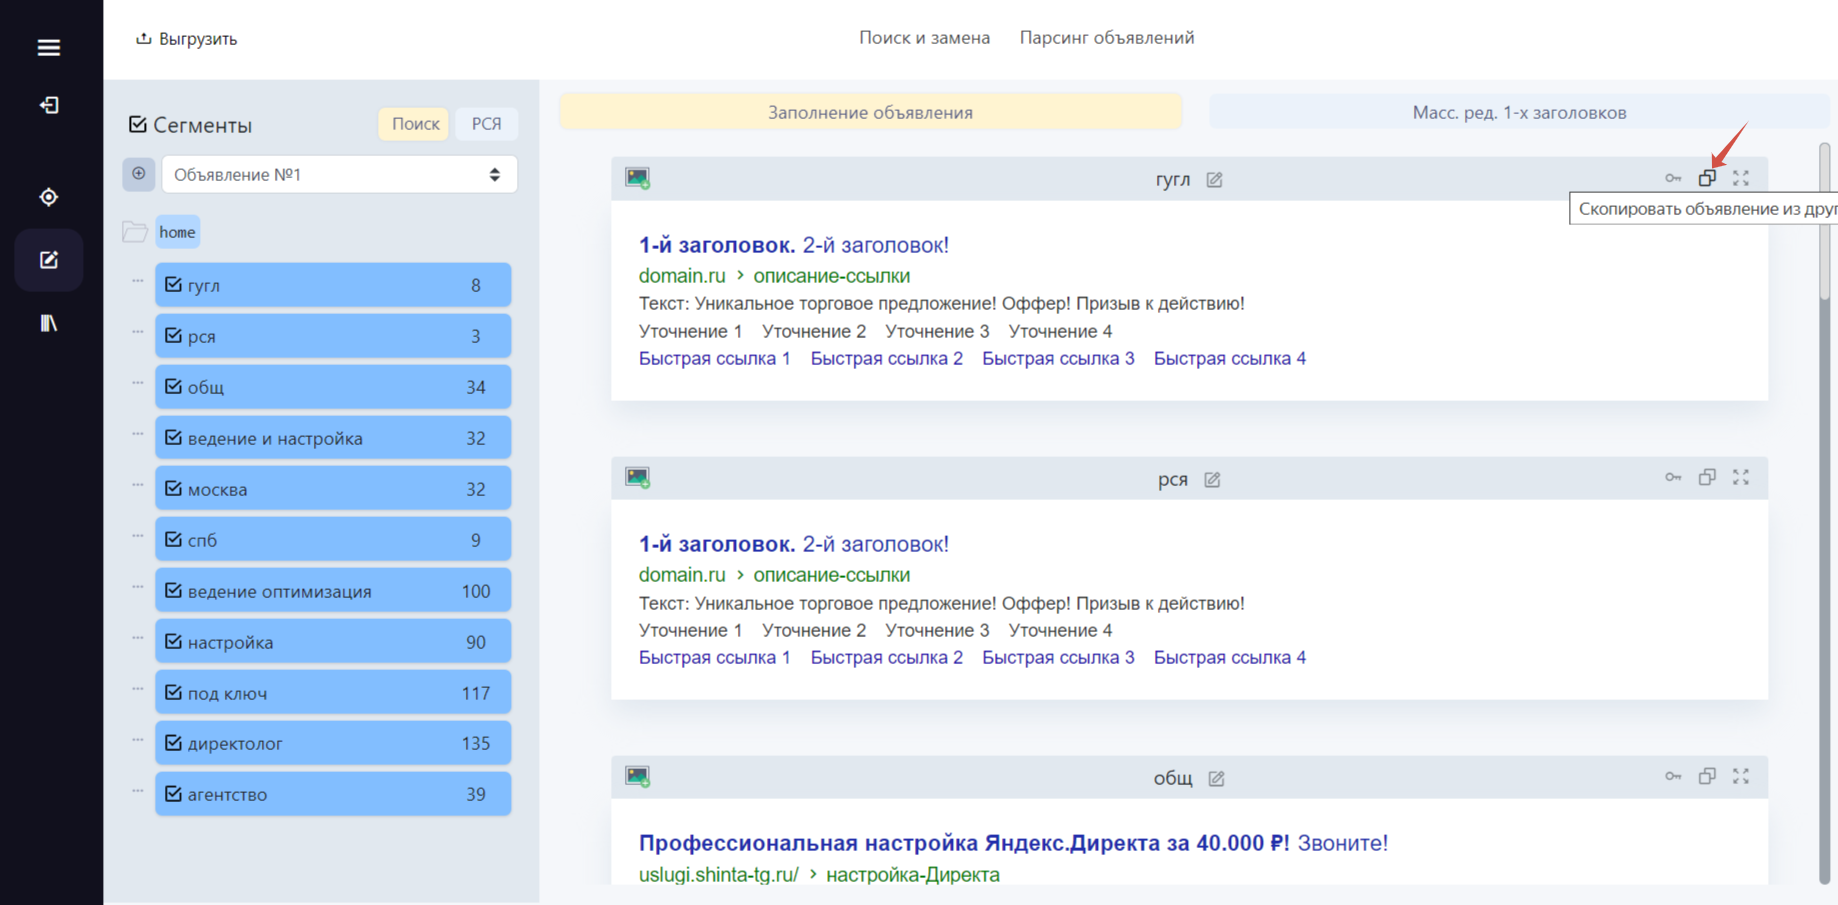Click the logout arrow sidebar icon
The width and height of the screenshot is (1838, 905).
coord(48,105)
